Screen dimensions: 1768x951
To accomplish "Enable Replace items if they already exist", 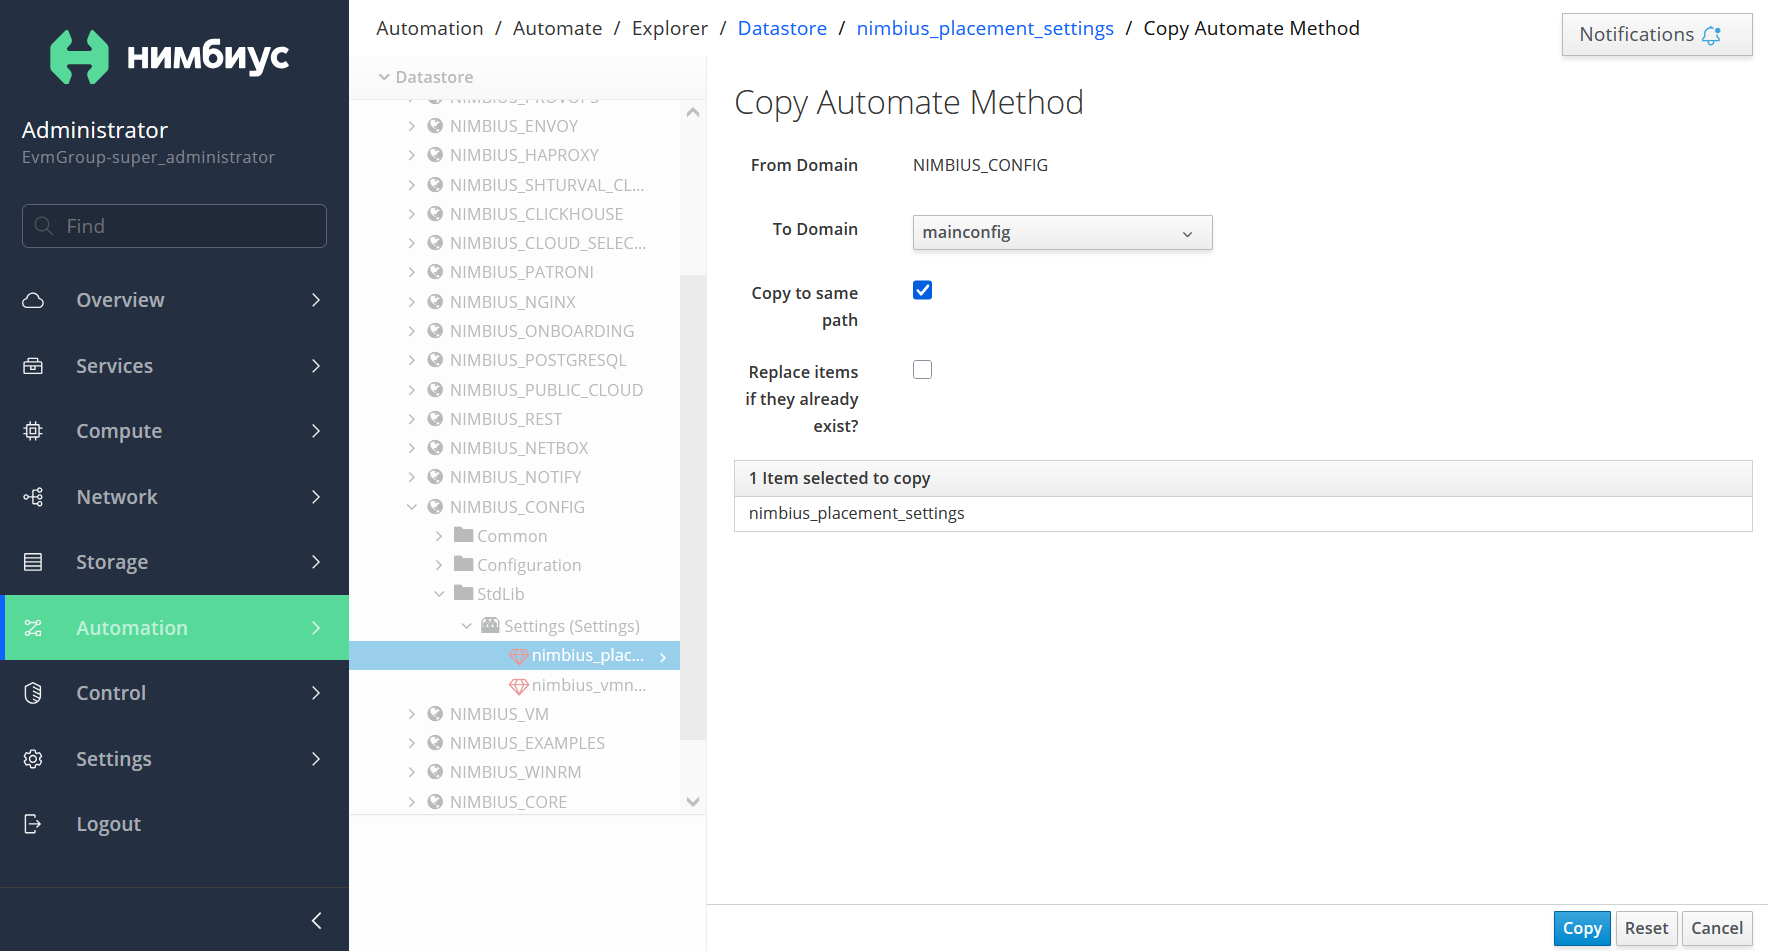I will 922,370.
